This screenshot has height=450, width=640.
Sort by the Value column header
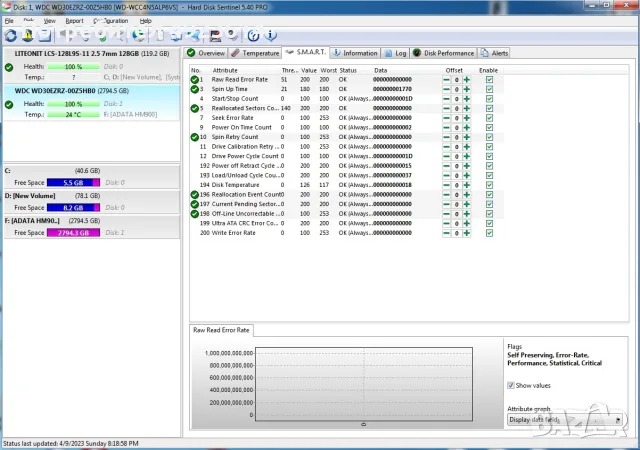[x=309, y=70]
